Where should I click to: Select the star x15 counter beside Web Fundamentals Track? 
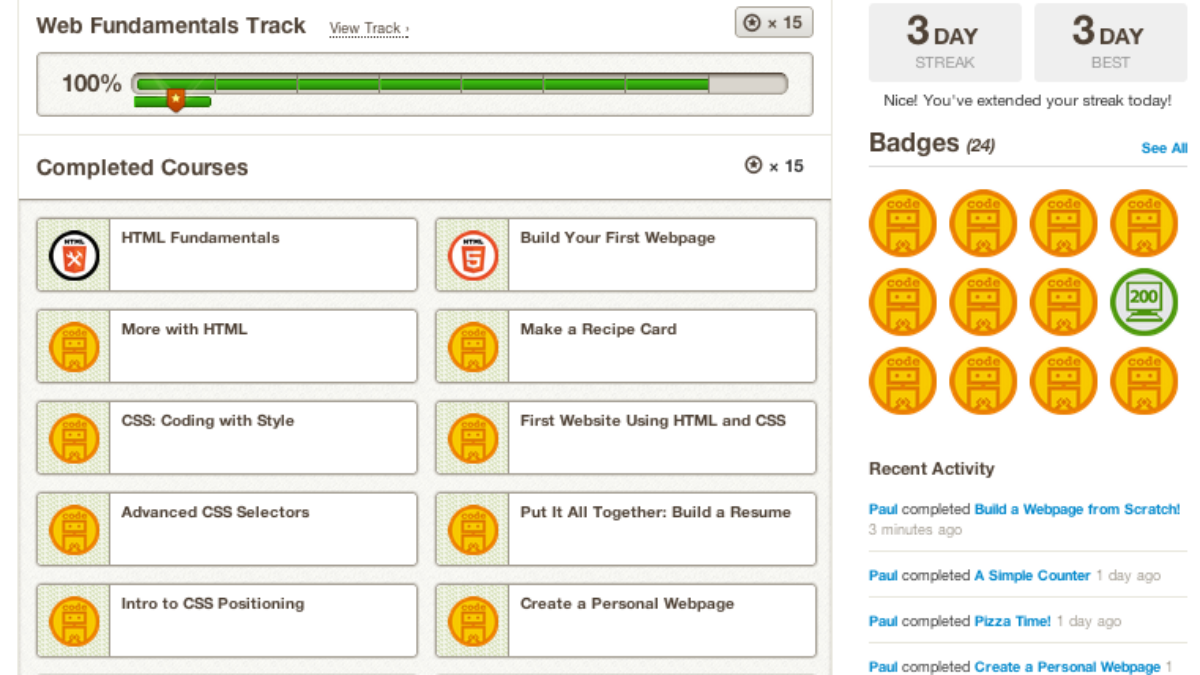[x=773, y=22]
